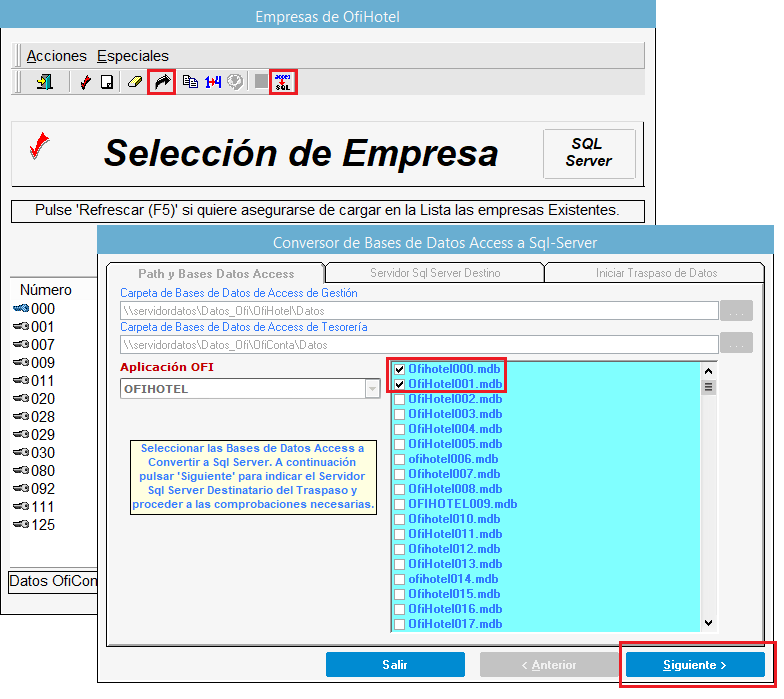The width and height of the screenshot is (784, 699).
Task: Uncheck Ofihotel000.mdb checkbox
Action: click(x=400, y=370)
